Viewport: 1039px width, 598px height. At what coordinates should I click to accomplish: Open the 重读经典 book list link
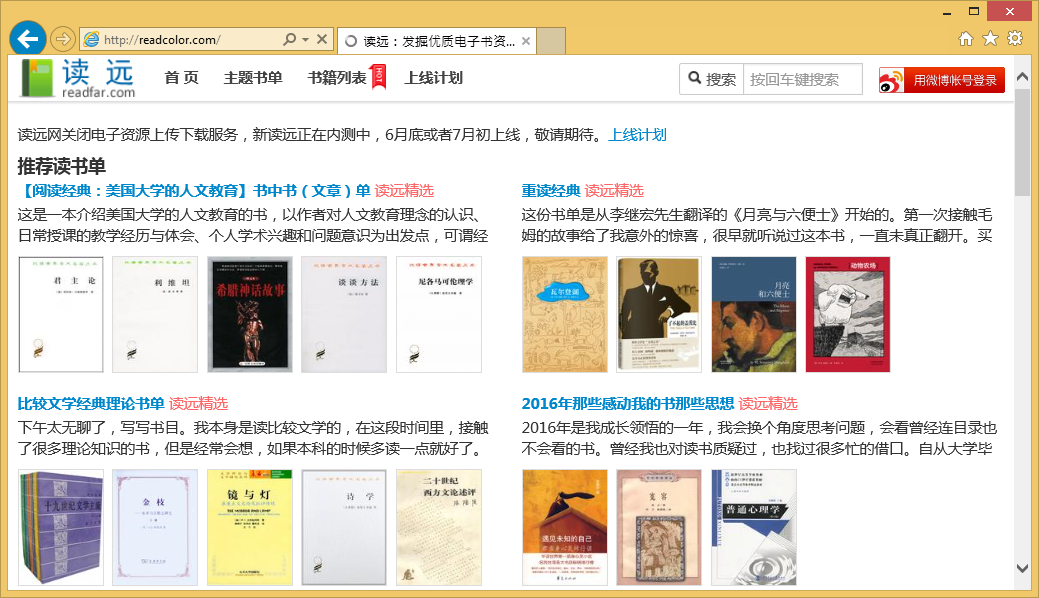click(551, 191)
